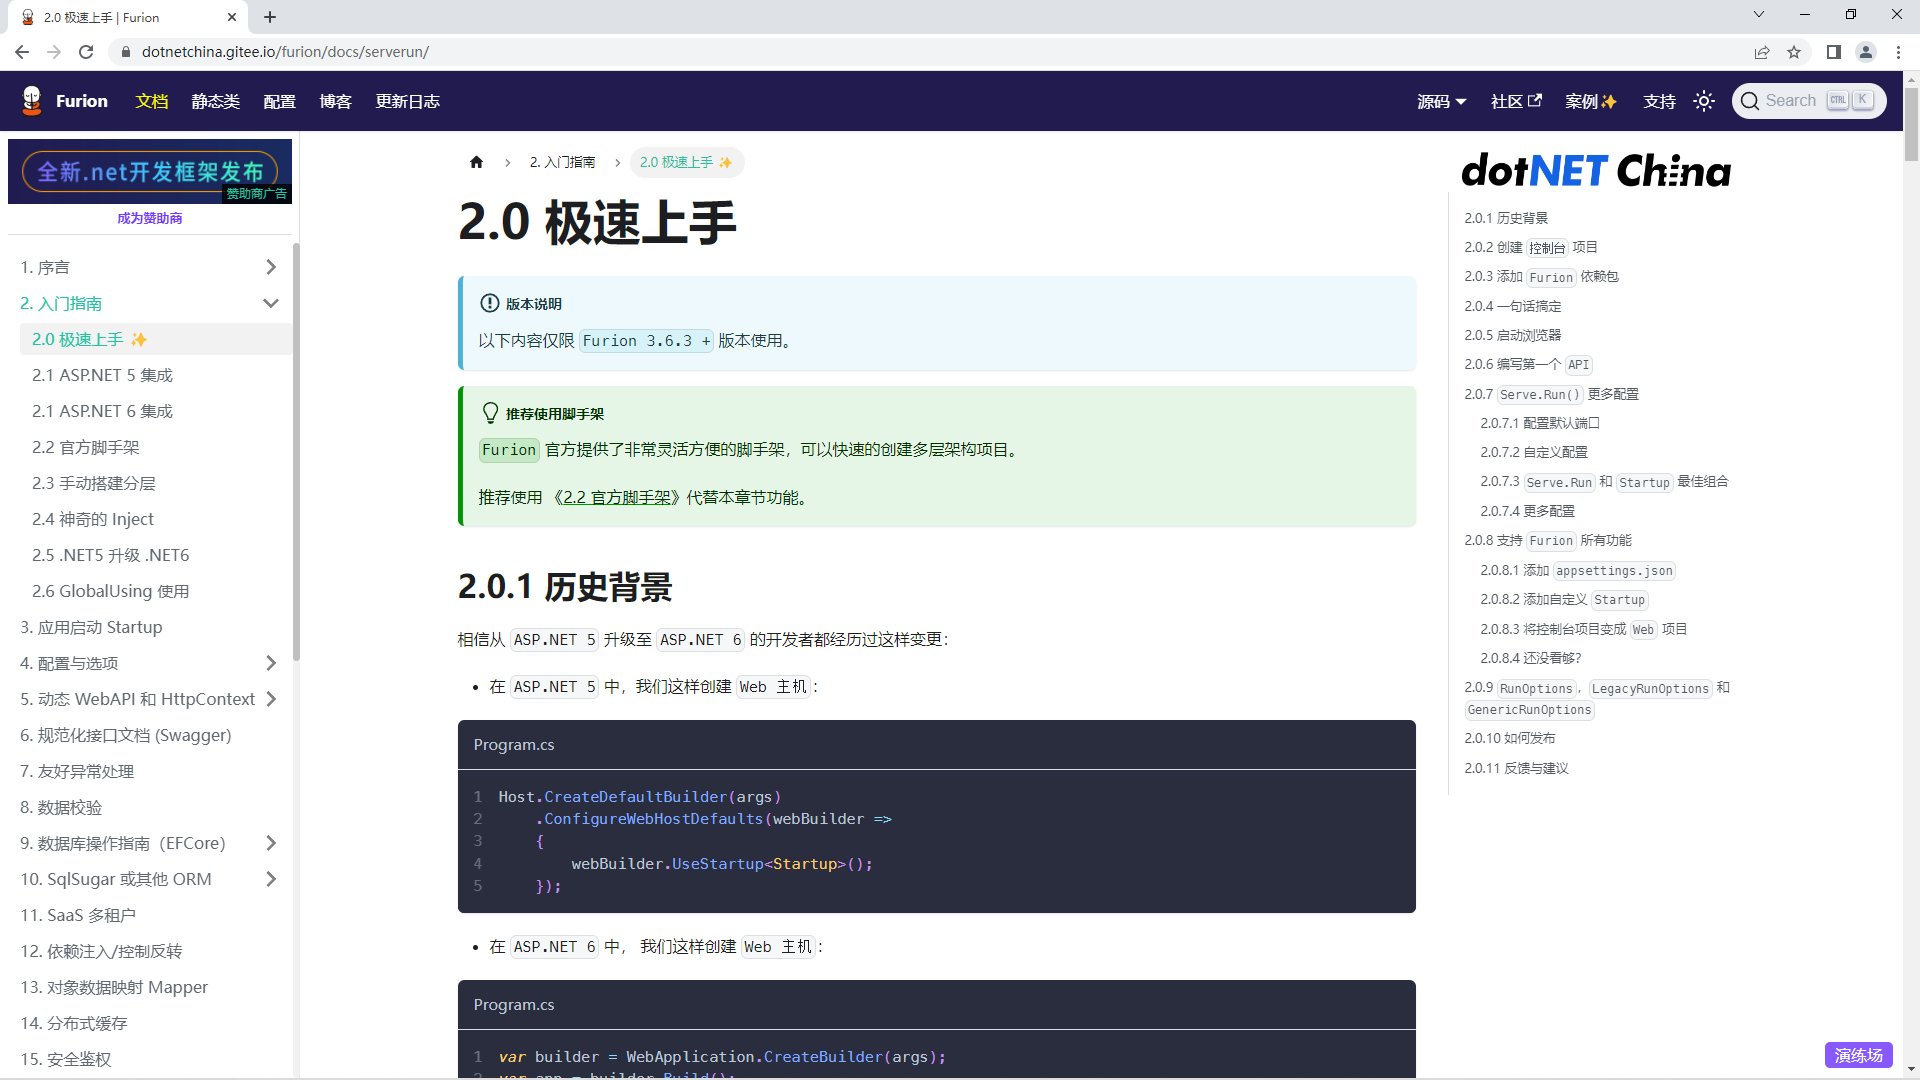Open browser share icon in address bar
This screenshot has width=1920, height=1080.
(x=1762, y=52)
